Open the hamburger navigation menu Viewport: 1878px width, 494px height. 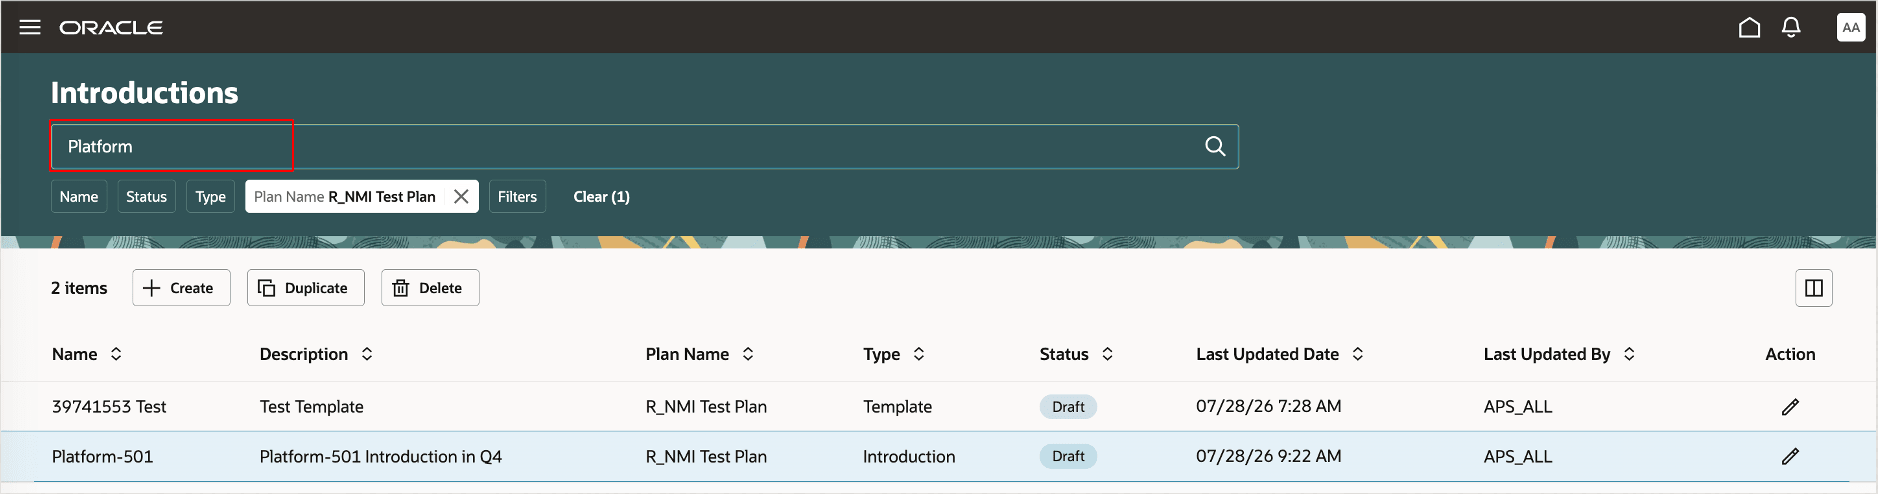30,27
